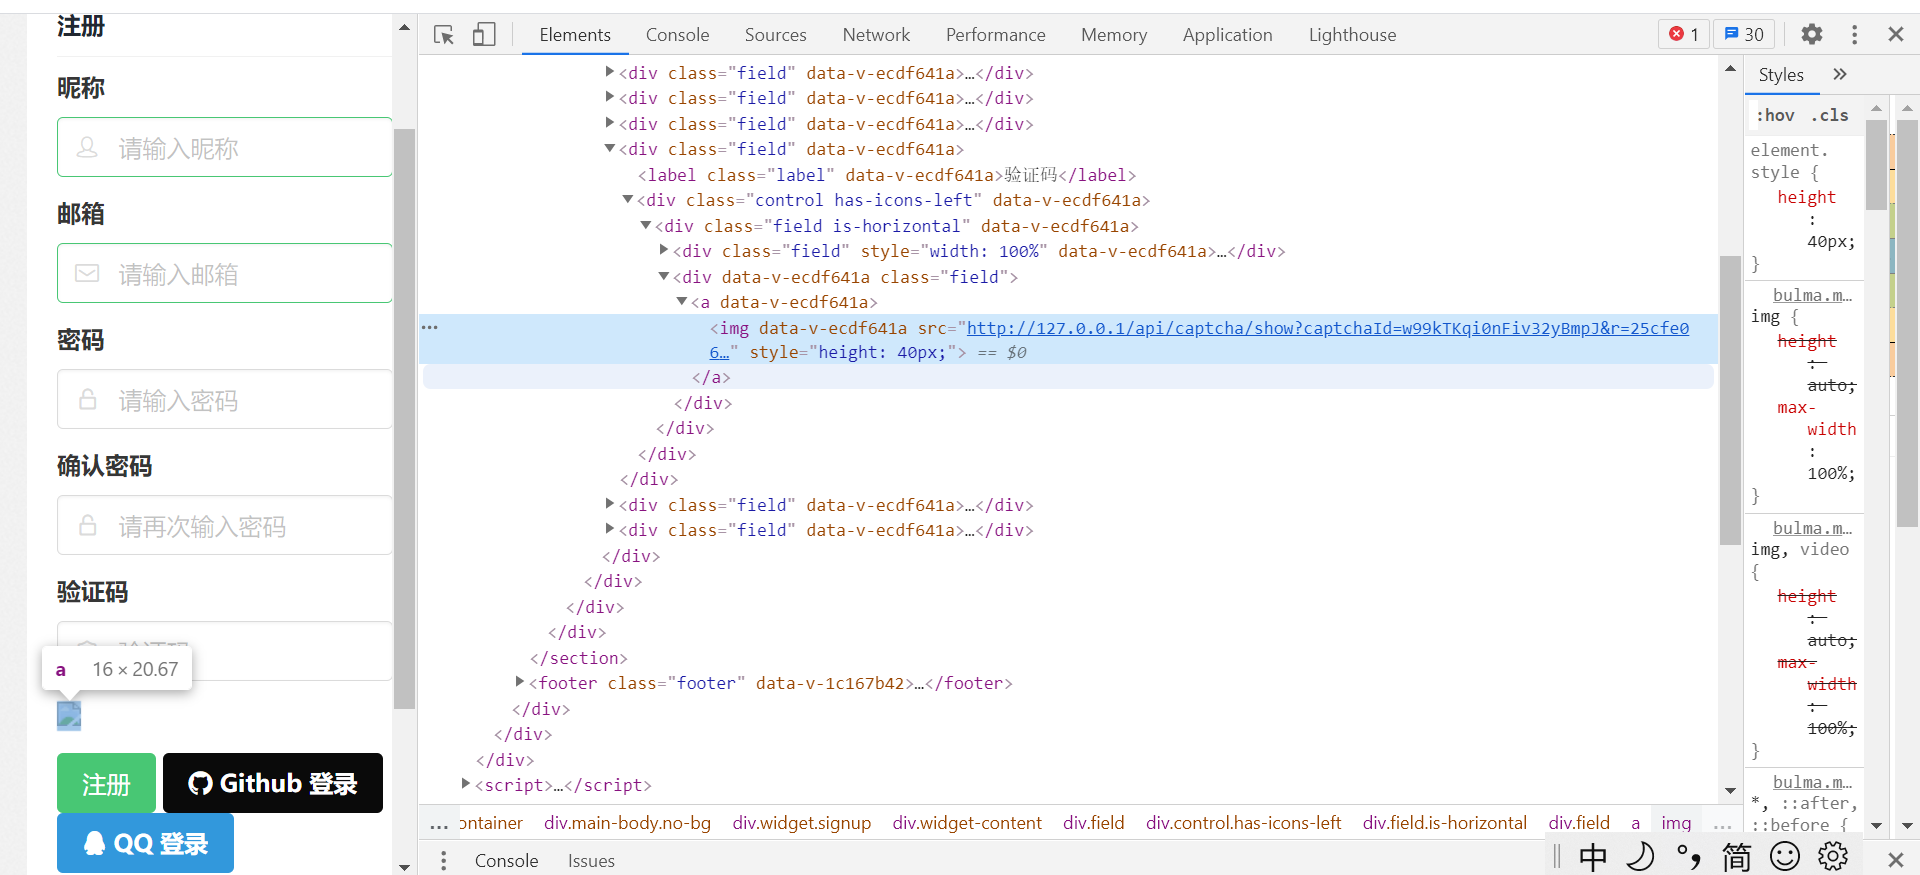
Task: Switch to the Sources tab
Action: 775,35
